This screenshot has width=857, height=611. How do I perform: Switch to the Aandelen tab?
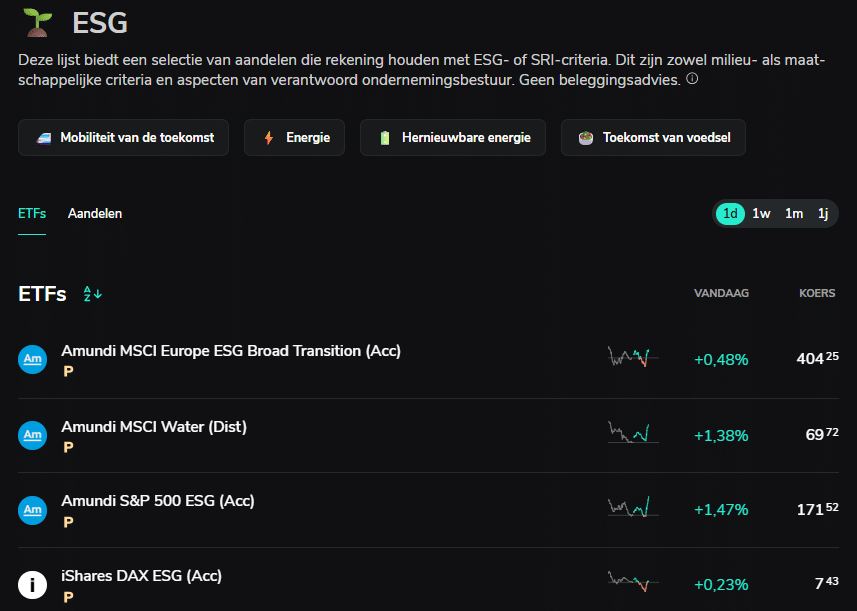coord(95,214)
